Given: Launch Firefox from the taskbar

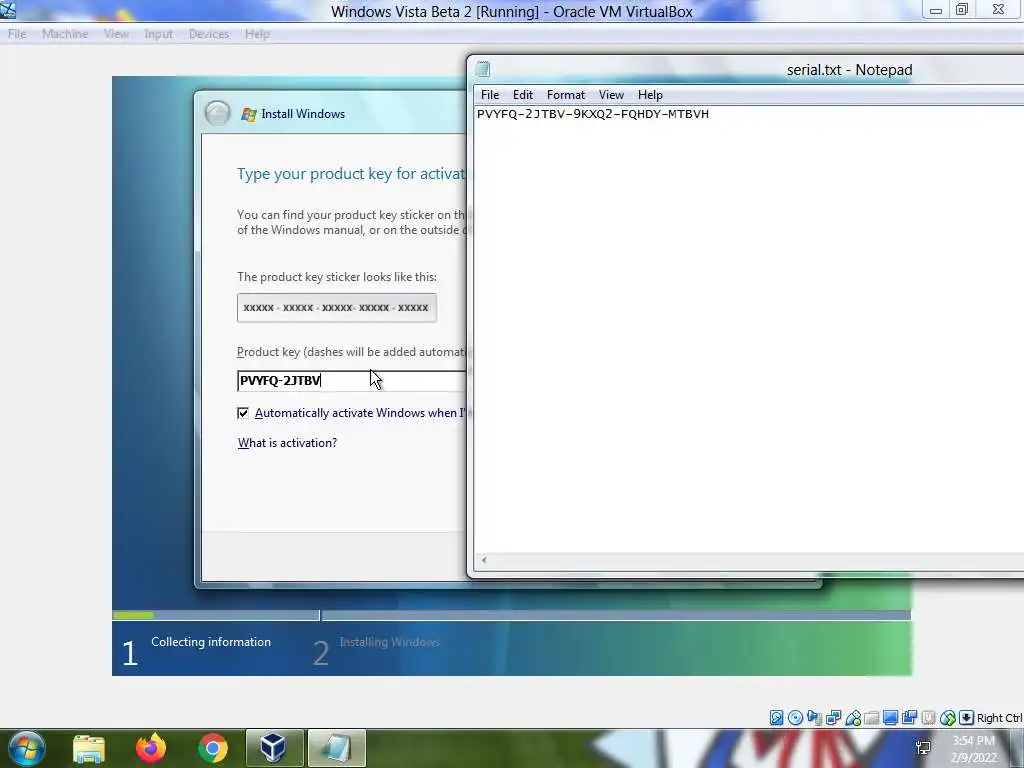Looking at the screenshot, I should tap(151, 748).
